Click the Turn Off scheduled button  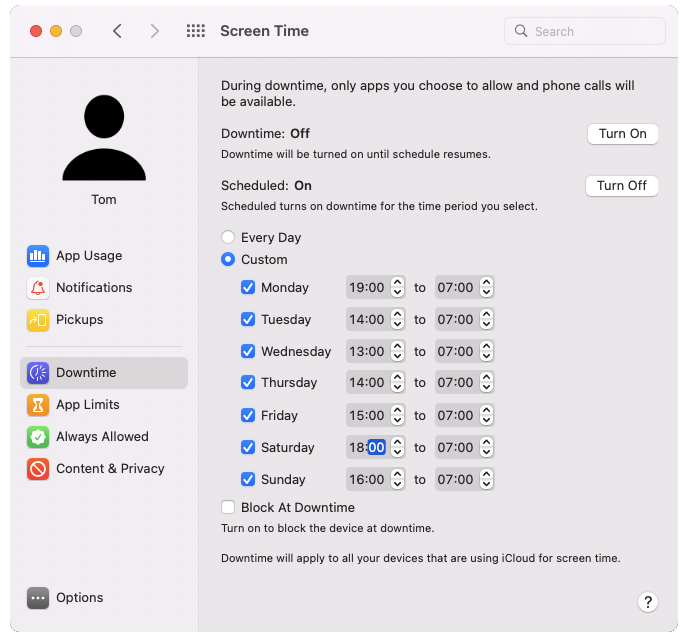tap(621, 186)
